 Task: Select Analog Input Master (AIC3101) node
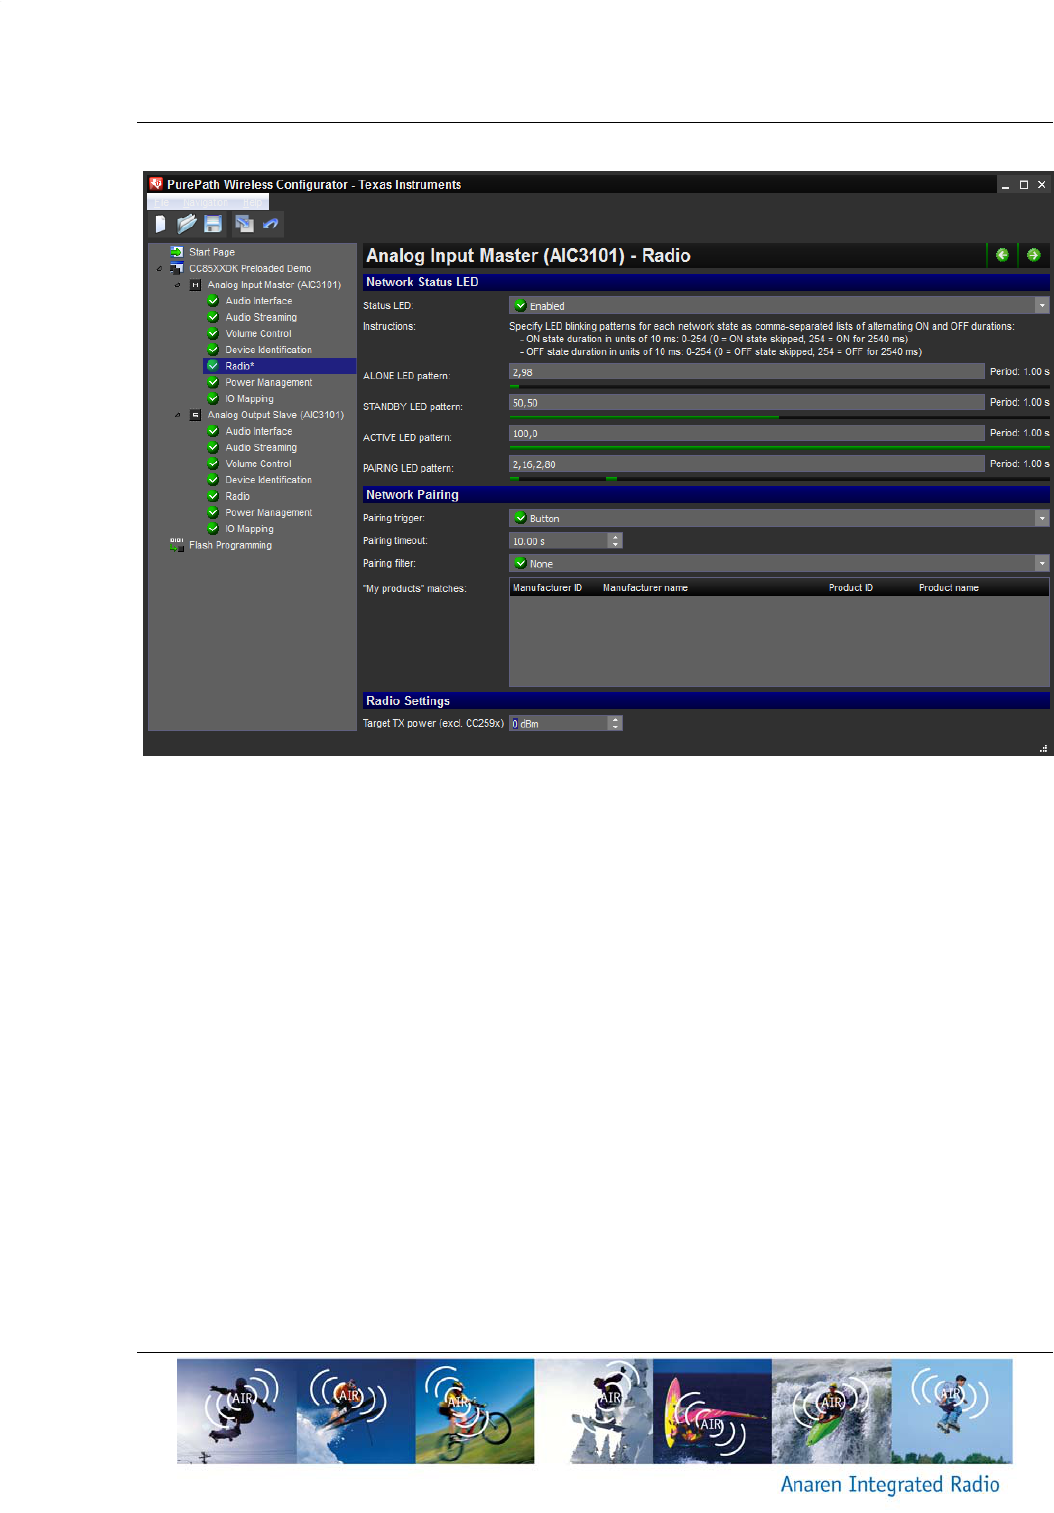[x=274, y=285]
